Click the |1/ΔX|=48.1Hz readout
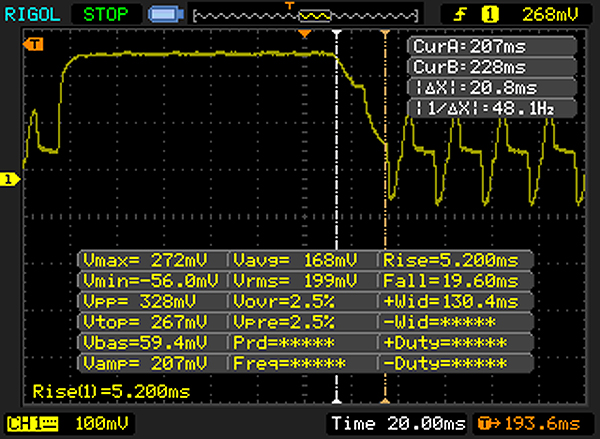Viewport: 600px width, 439px height. click(492, 109)
